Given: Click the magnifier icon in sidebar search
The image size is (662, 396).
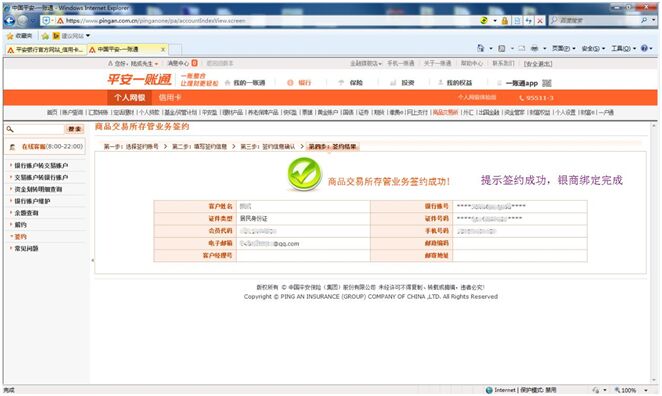Looking at the screenshot, I should pos(10,129).
